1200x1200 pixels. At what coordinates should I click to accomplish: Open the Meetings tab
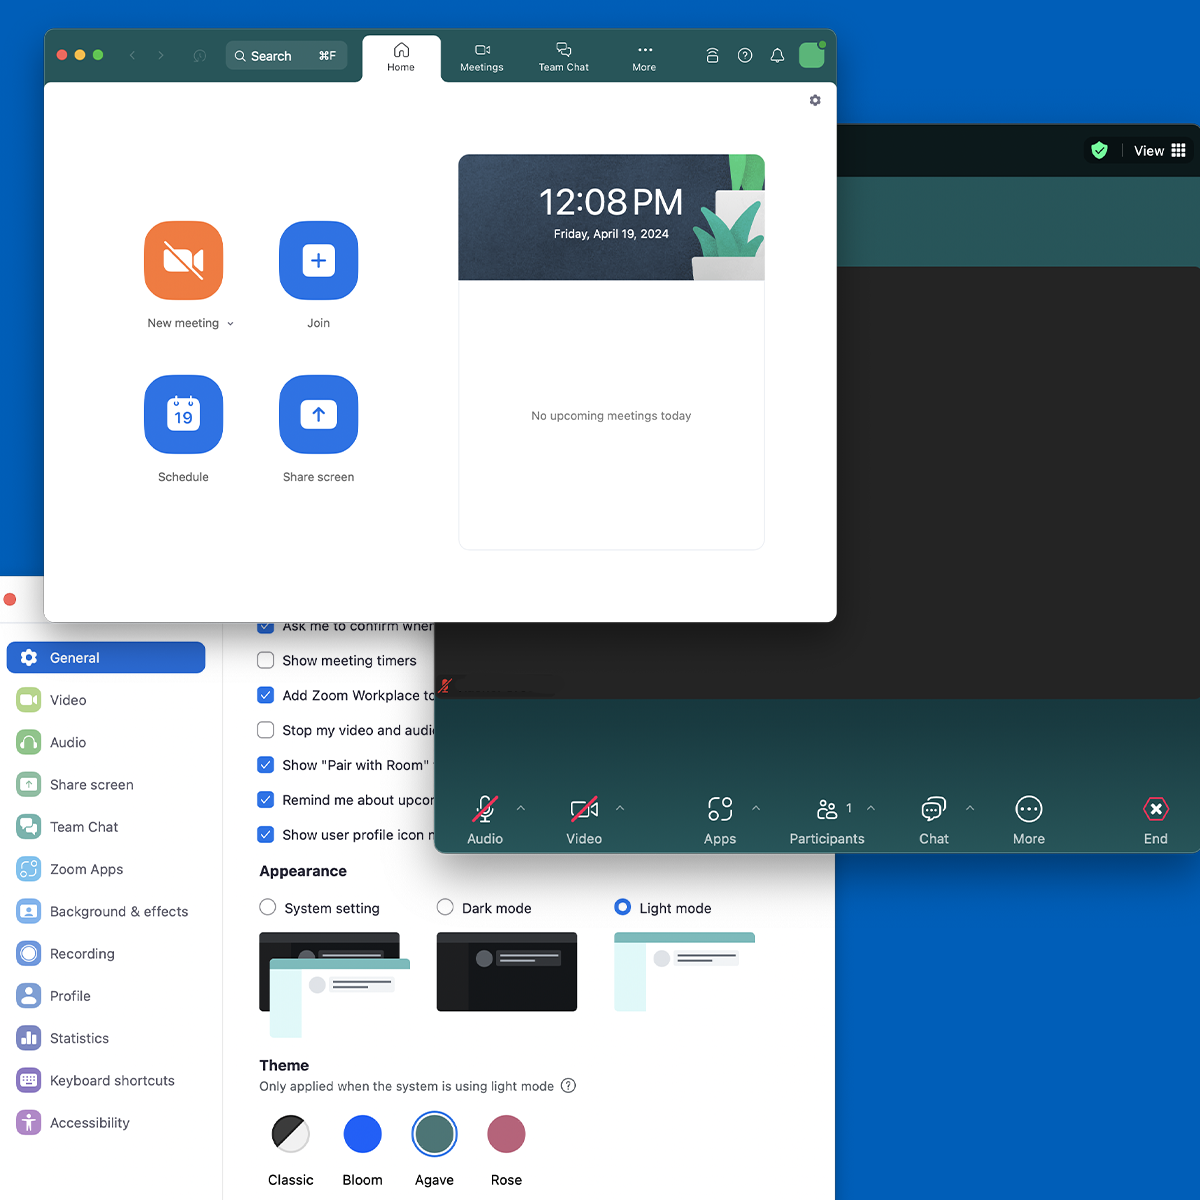[x=481, y=56]
